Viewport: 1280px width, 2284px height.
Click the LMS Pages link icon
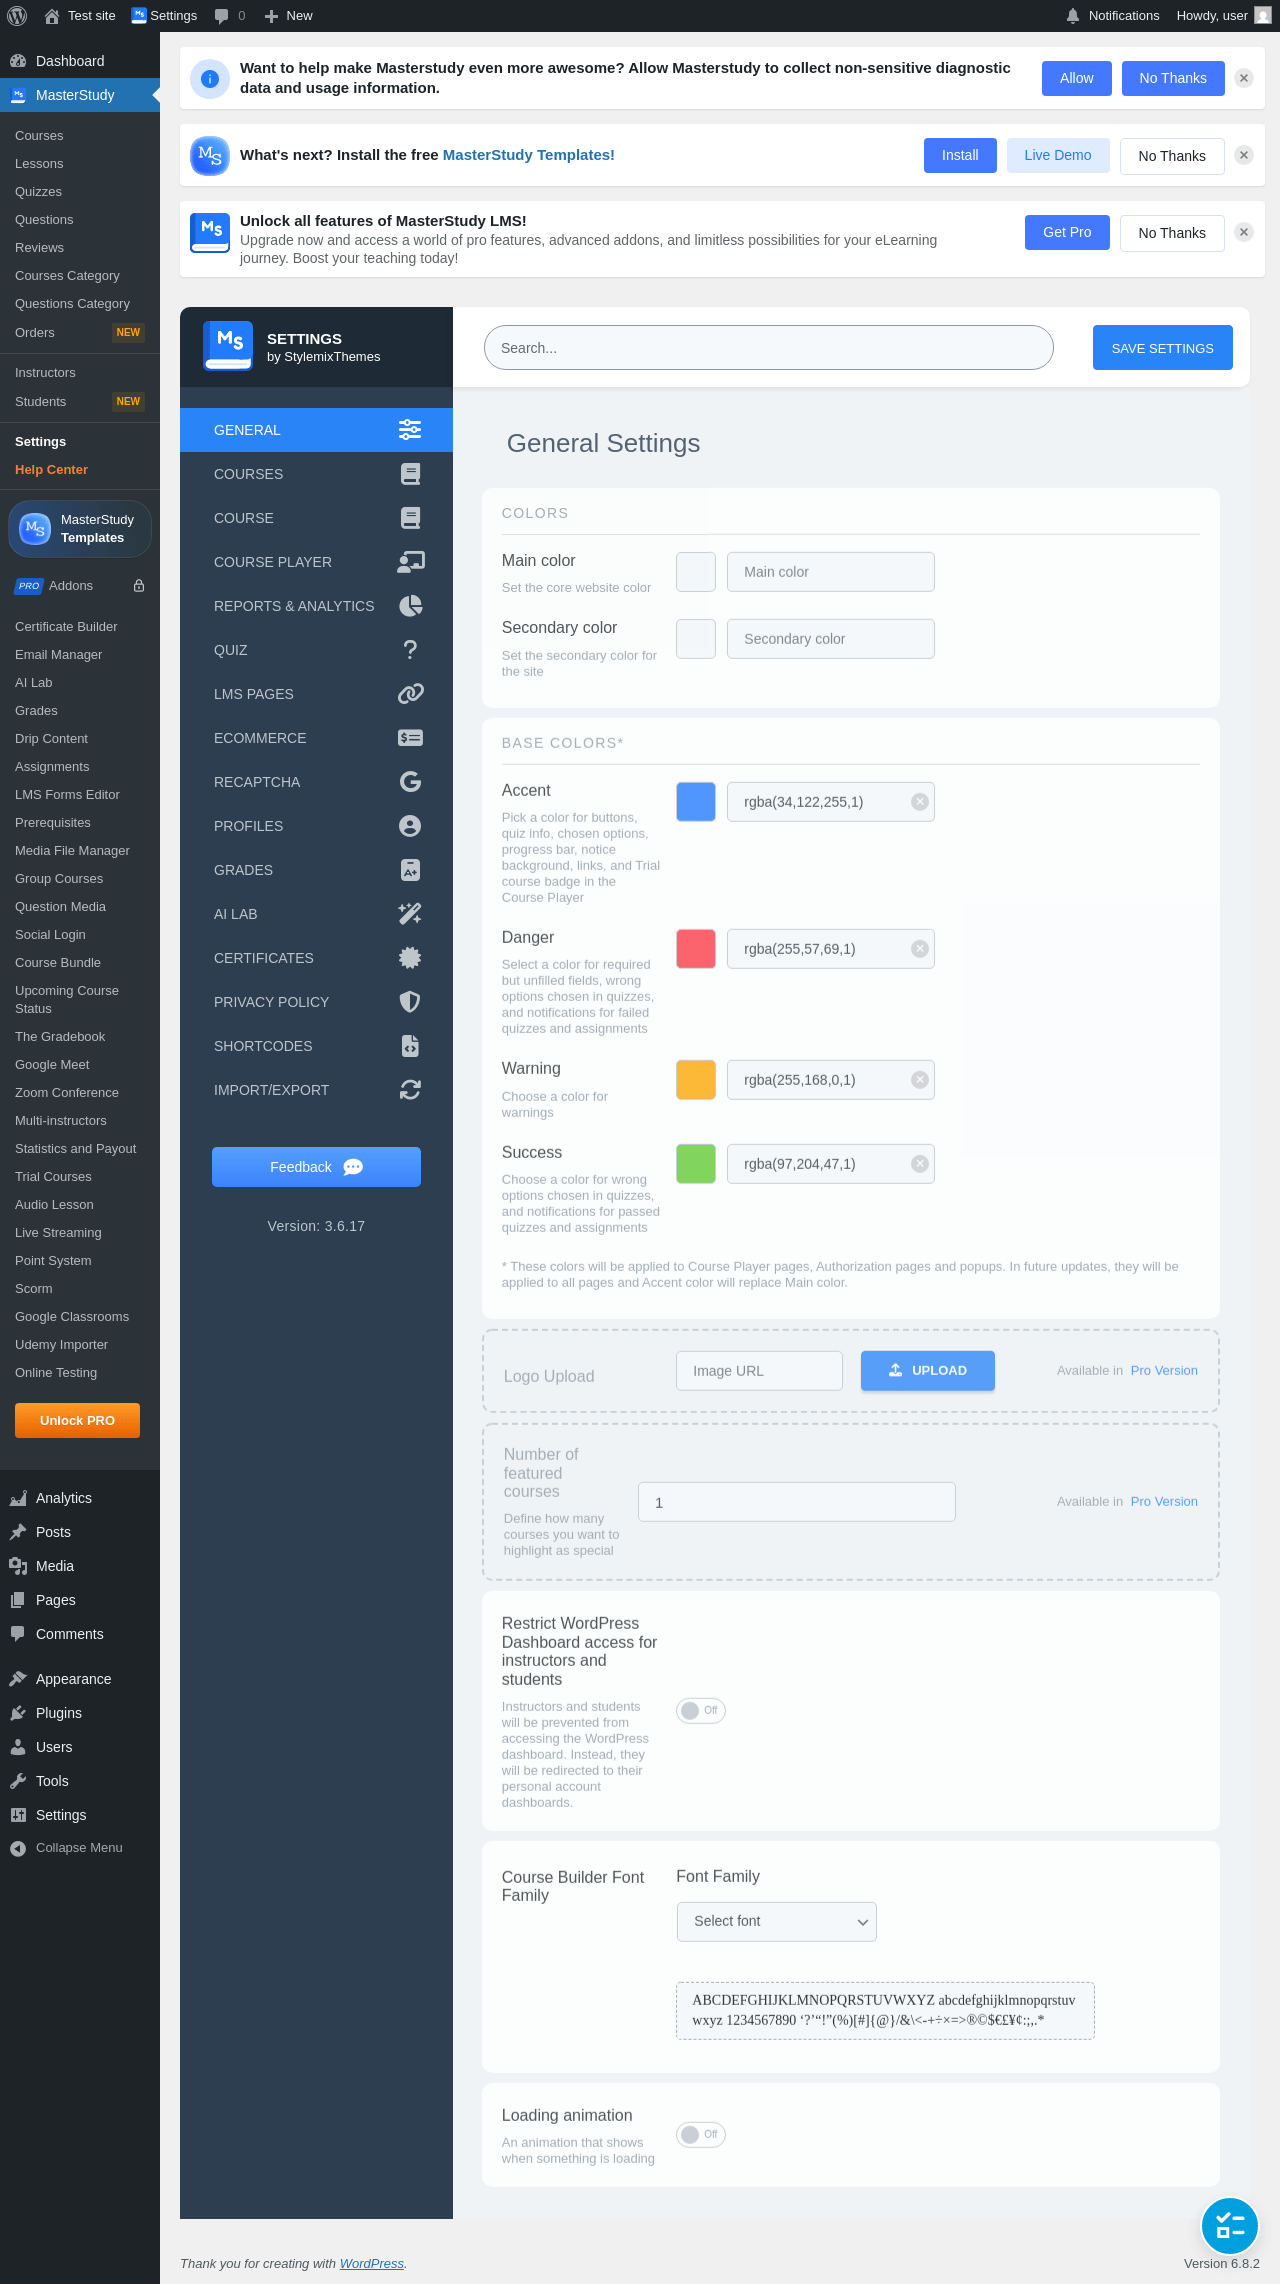click(410, 694)
